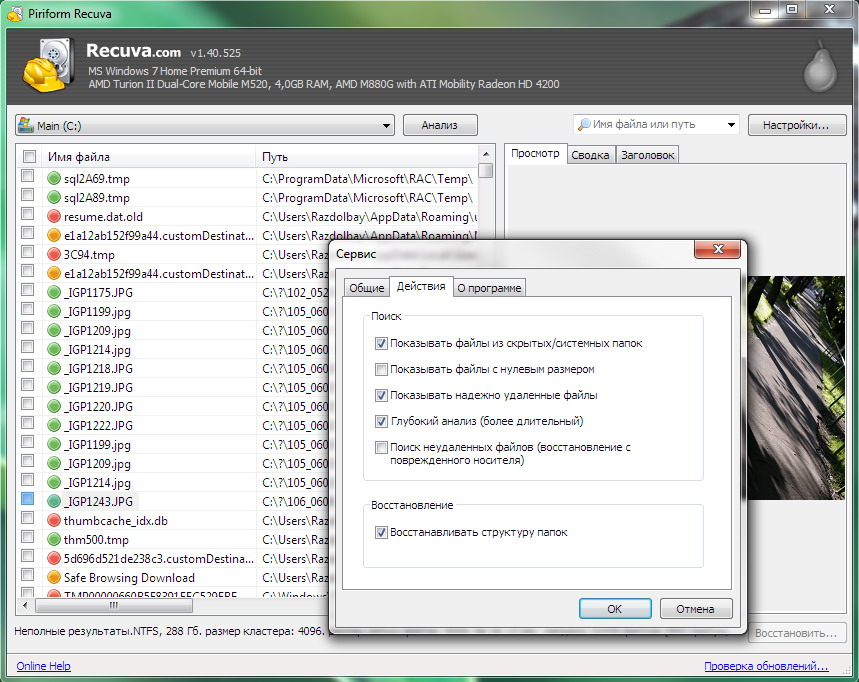Click the horizontal scrollbar thumb of file list
Image resolution: width=859 pixels, height=682 pixels.
(x=114, y=605)
